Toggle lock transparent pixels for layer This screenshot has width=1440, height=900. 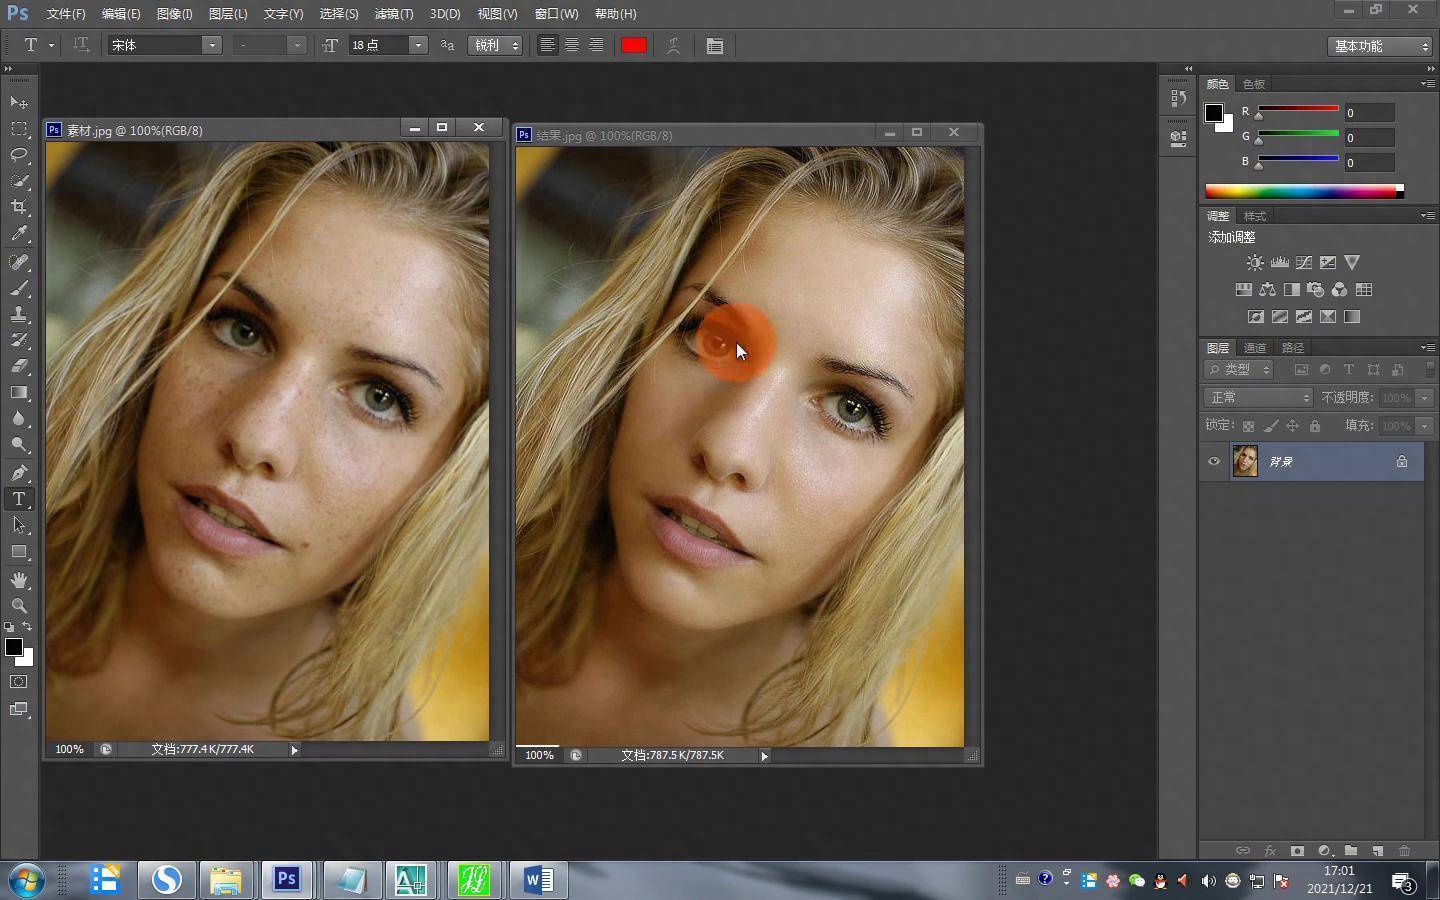pyautogui.click(x=1248, y=426)
